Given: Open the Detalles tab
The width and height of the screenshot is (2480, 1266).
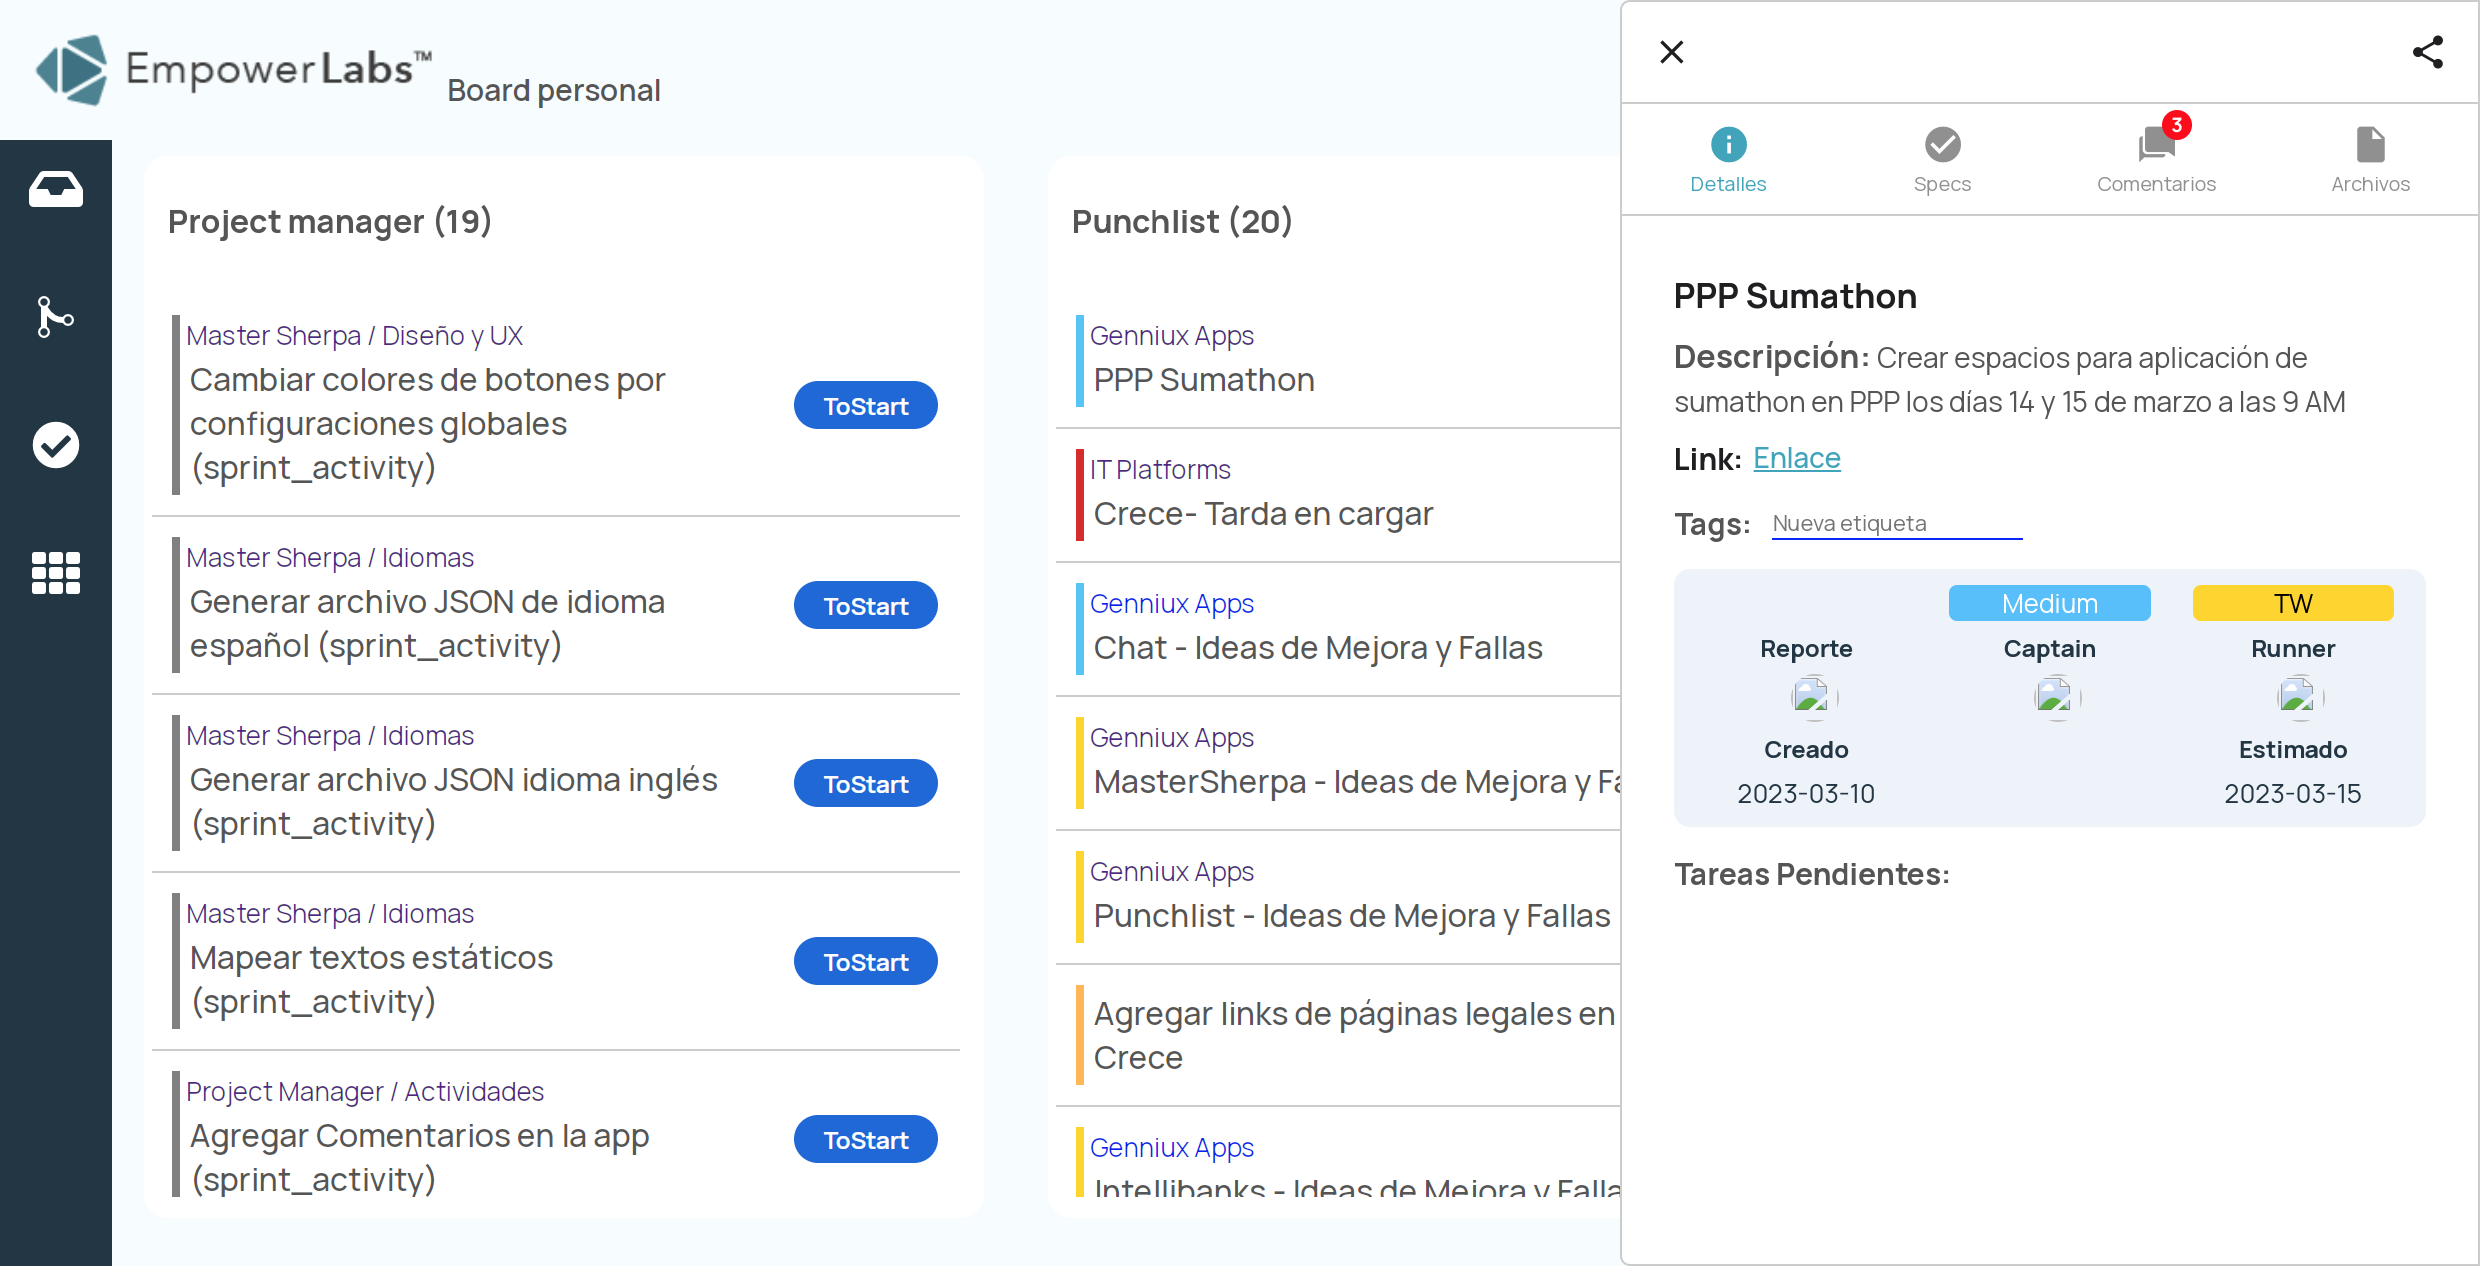Looking at the screenshot, I should [1728, 160].
